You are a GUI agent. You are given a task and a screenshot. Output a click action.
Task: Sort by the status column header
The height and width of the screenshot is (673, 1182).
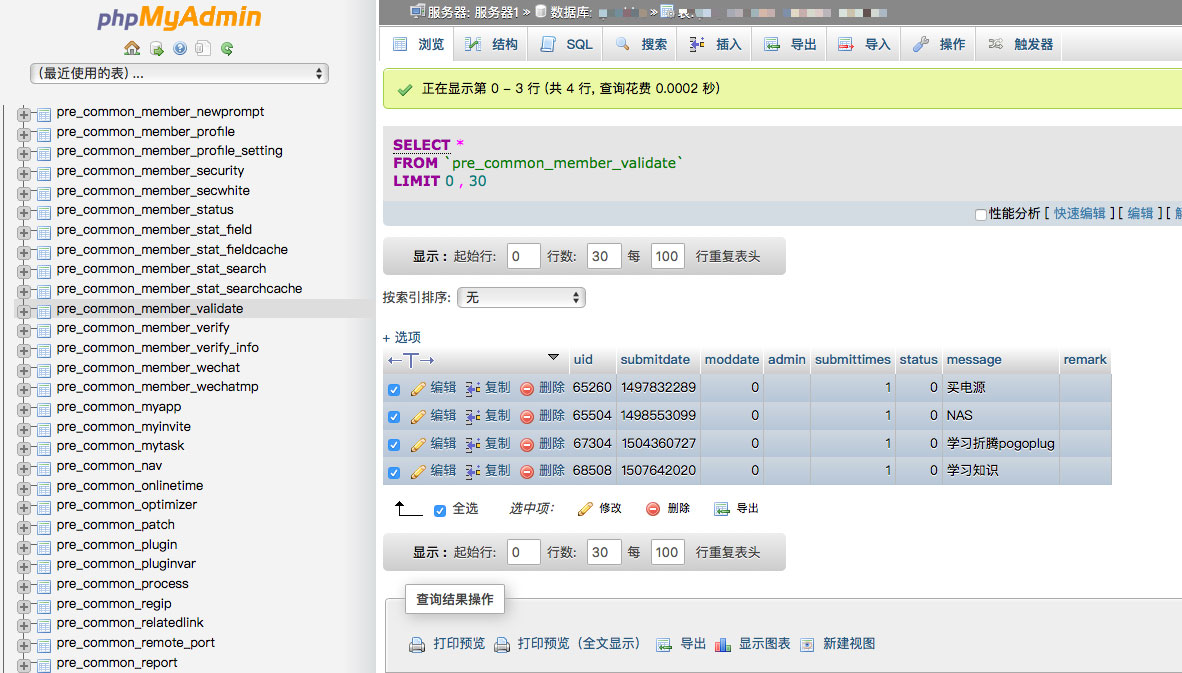[x=918, y=360]
